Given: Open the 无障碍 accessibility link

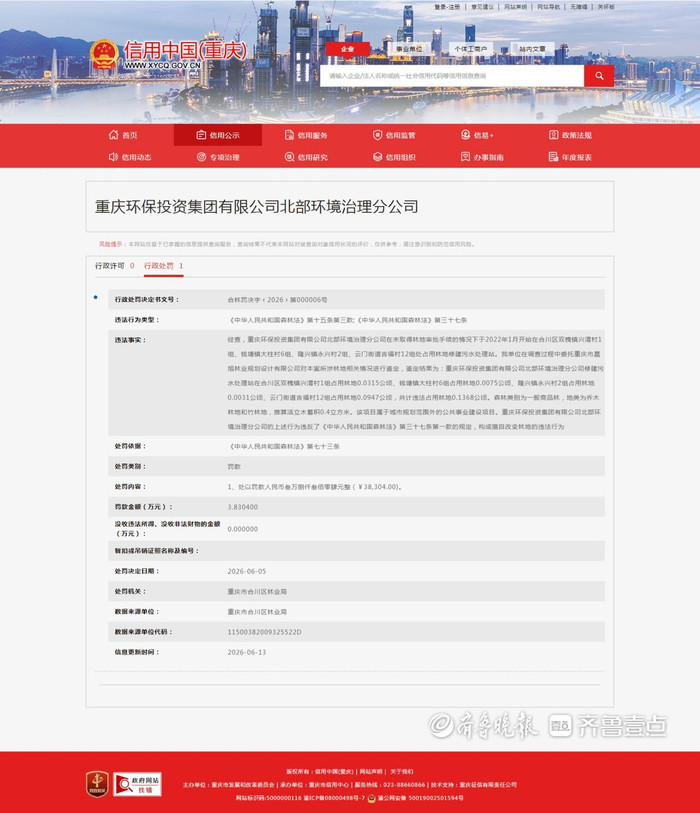Looking at the screenshot, I should (579, 7).
